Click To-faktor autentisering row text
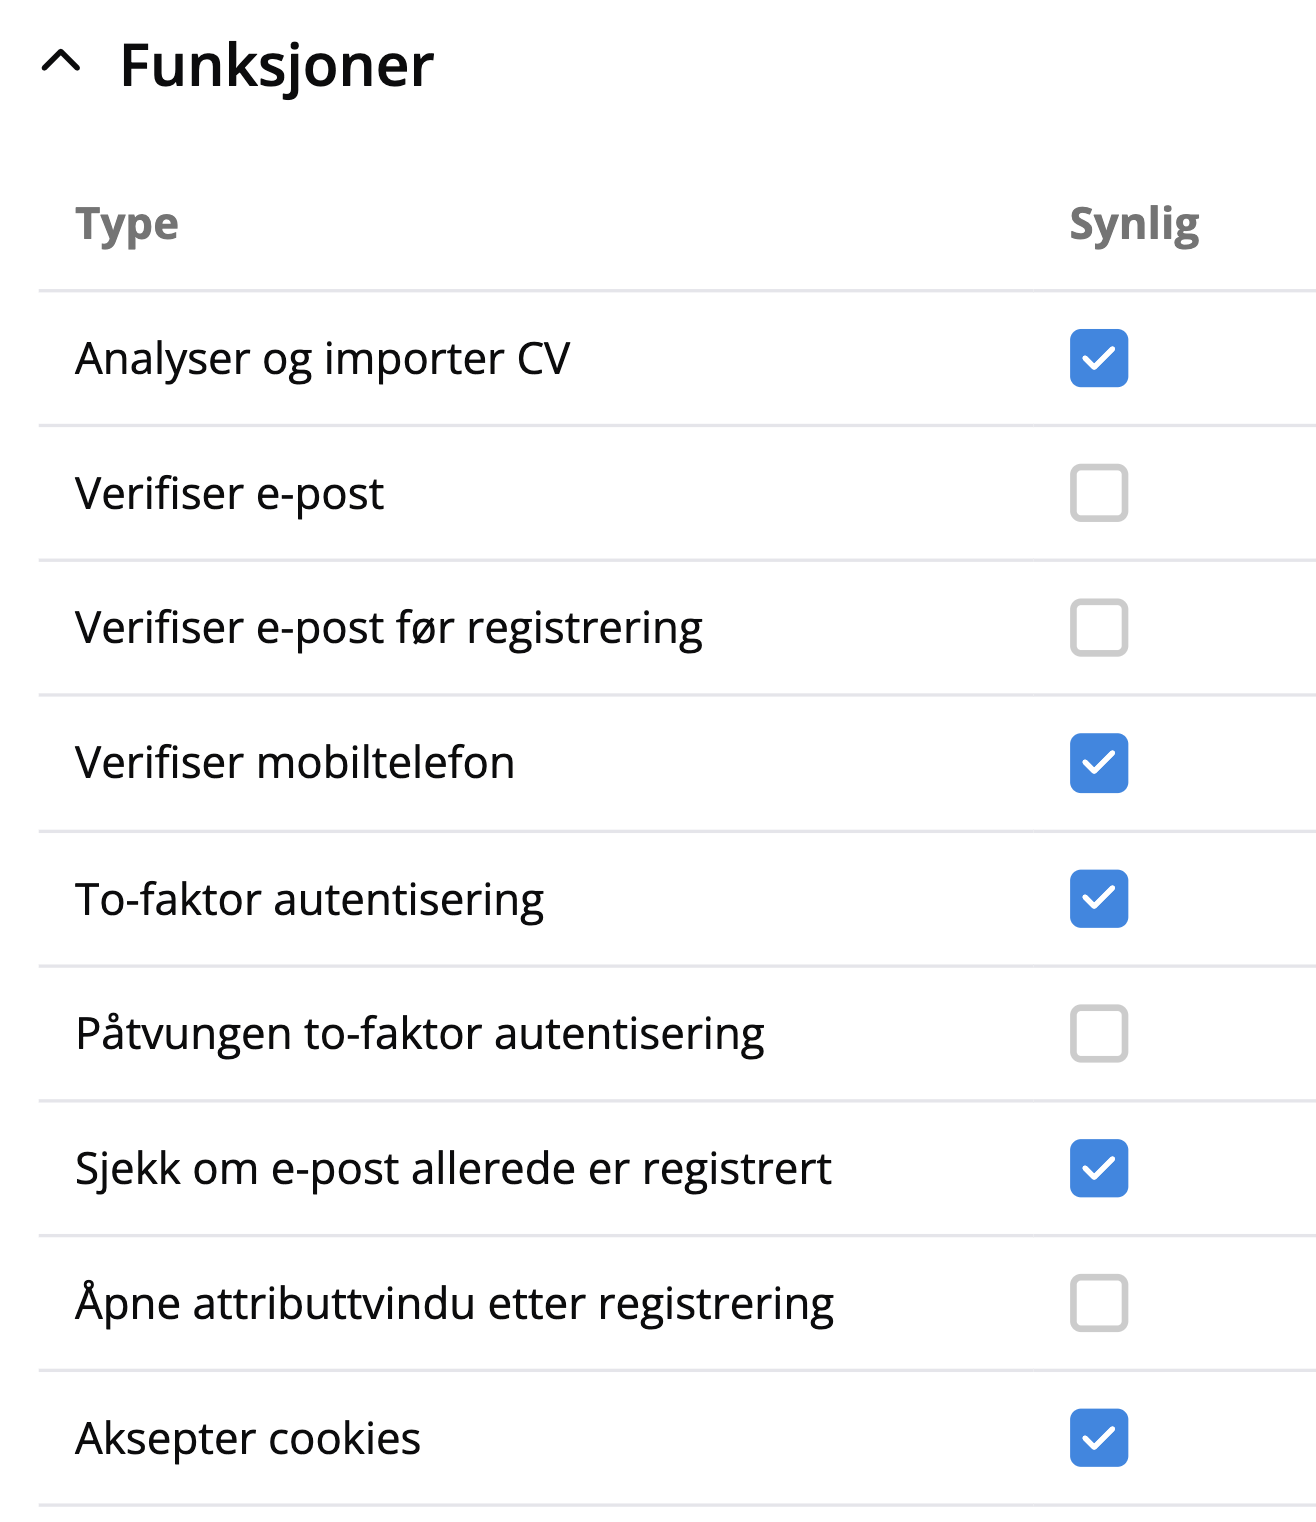The width and height of the screenshot is (1316, 1522). [309, 899]
